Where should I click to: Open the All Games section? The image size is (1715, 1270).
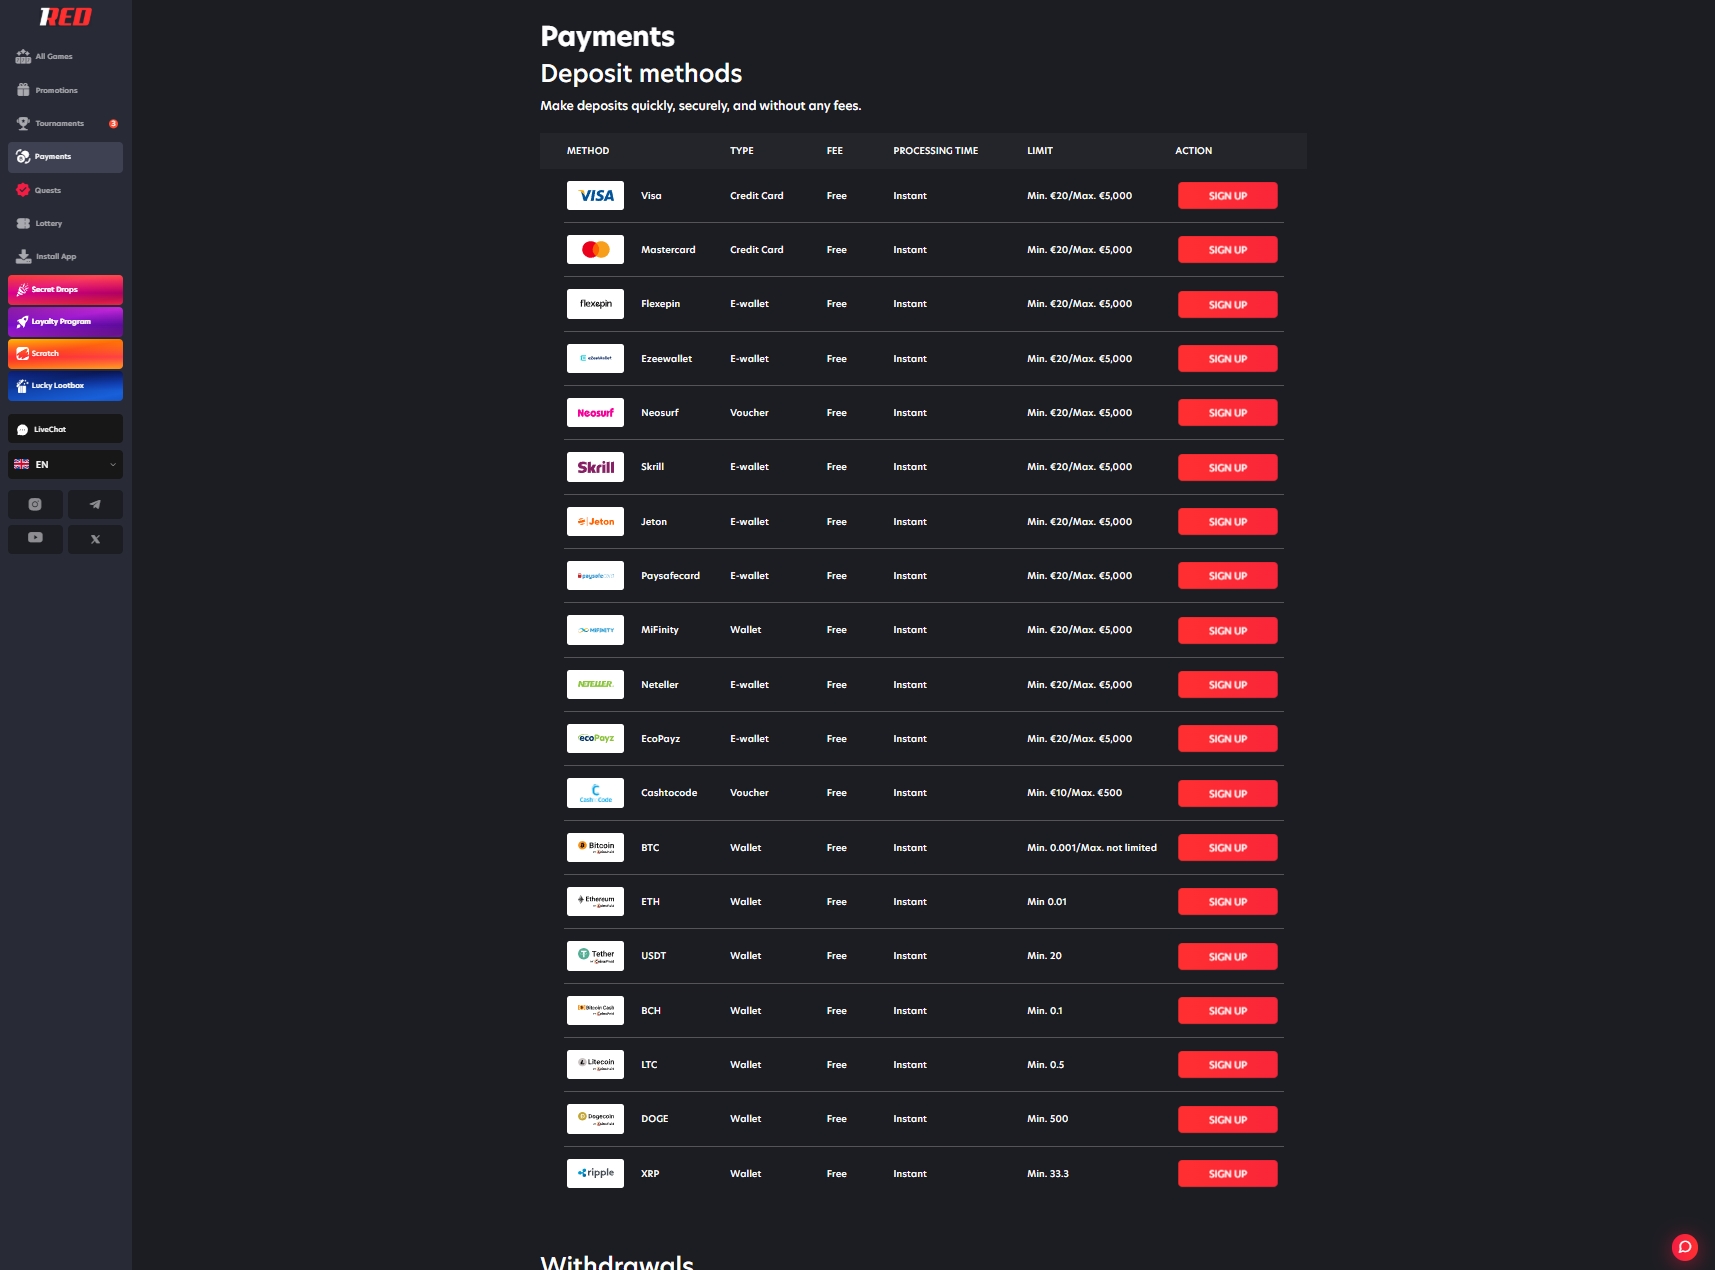tap(23, 57)
